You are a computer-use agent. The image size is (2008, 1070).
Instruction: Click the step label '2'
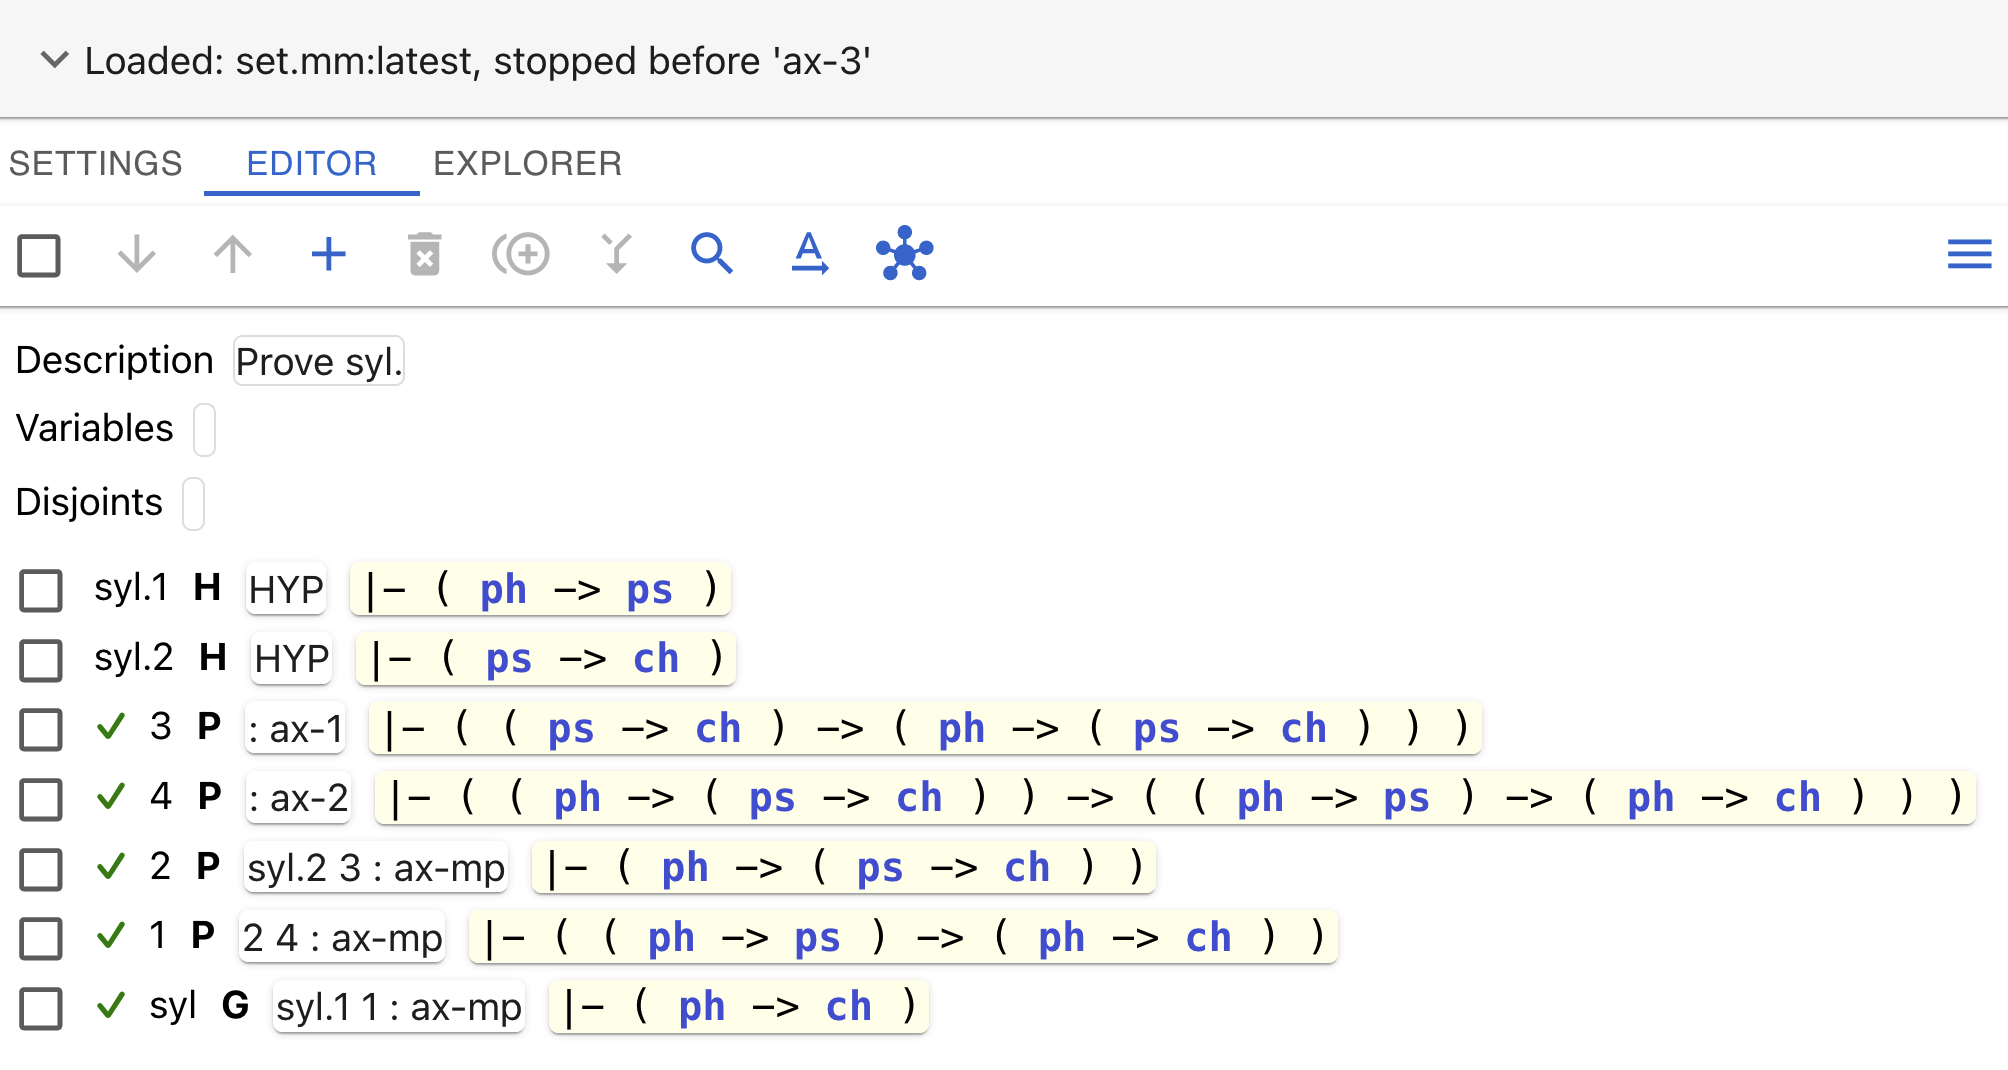click(160, 866)
